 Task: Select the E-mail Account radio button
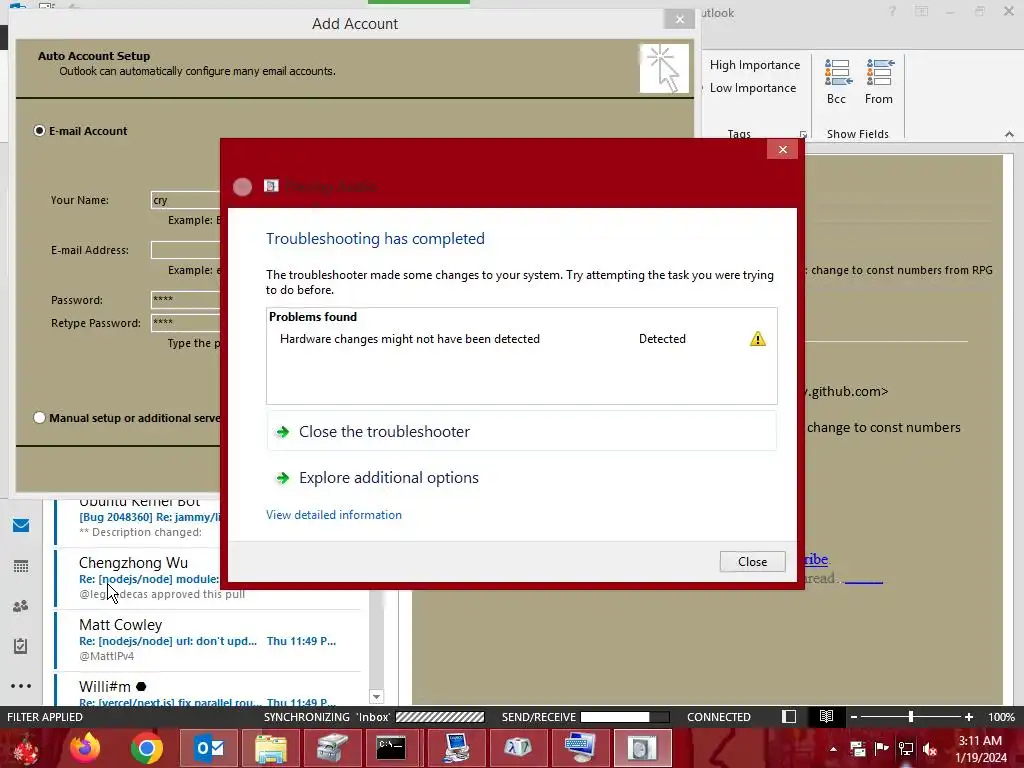[39, 131]
